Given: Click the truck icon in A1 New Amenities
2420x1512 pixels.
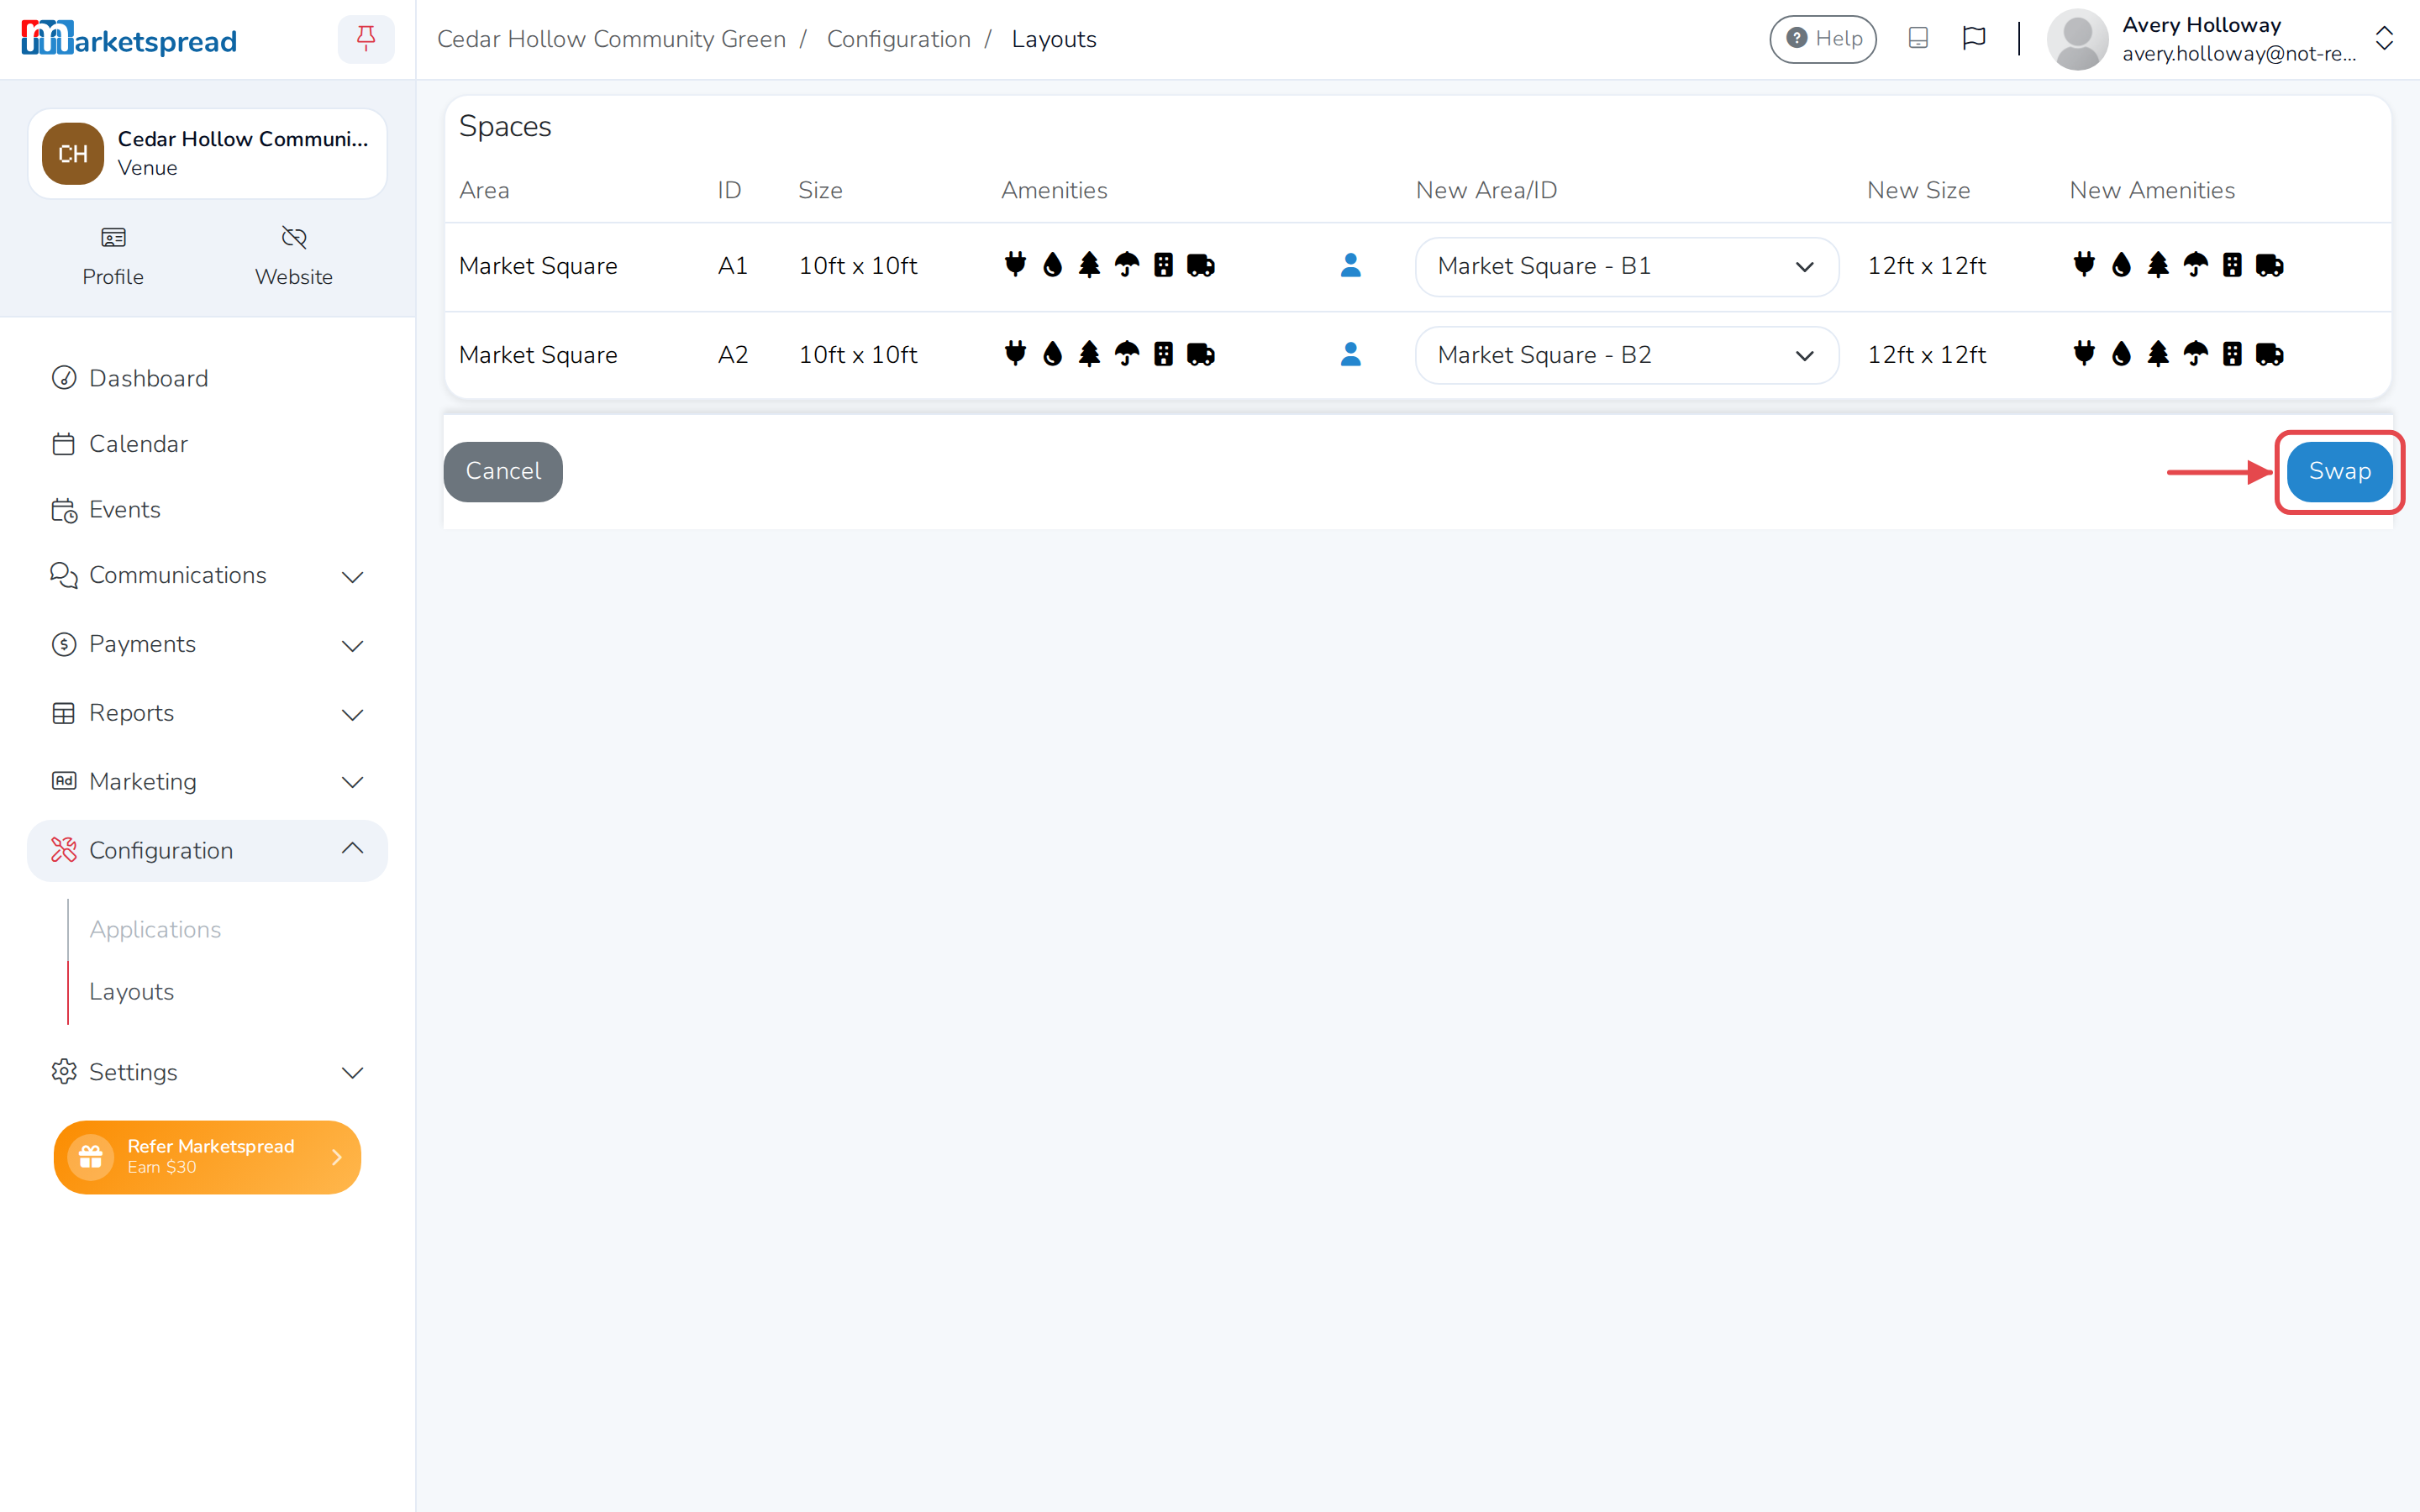Looking at the screenshot, I should pos(2269,265).
